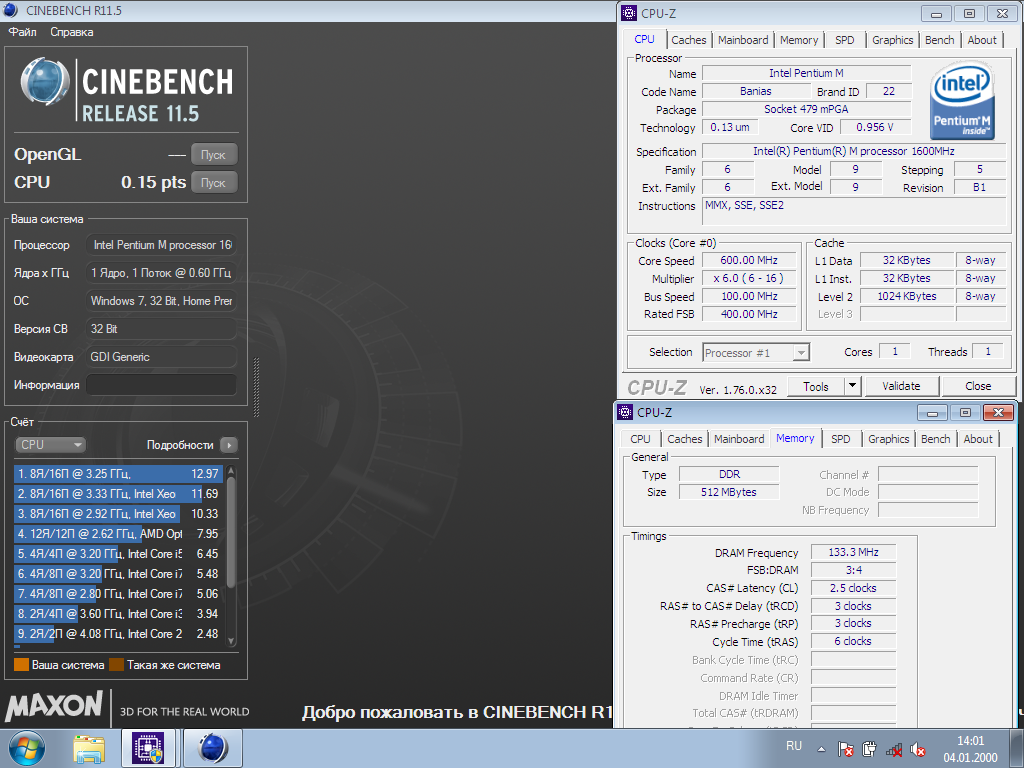The height and width of the screenshot is (768, 1024).
Task: Run the CPU test with Пуск
Action: click(214, 182)
